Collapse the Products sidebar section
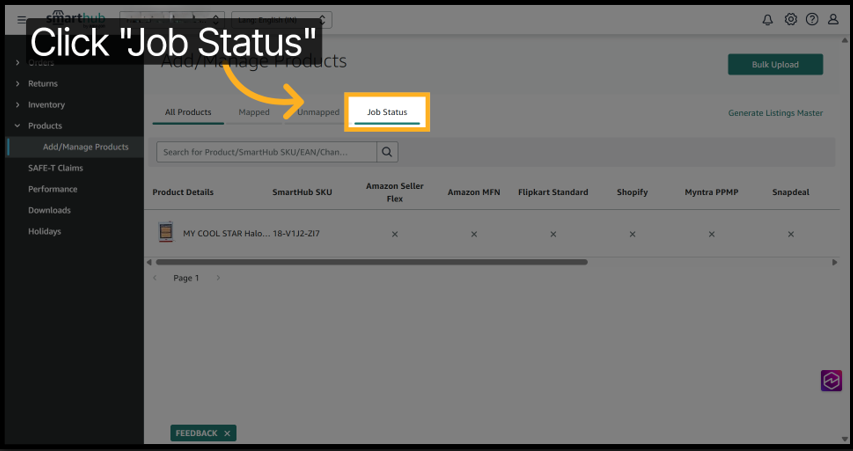 point(44,126)
